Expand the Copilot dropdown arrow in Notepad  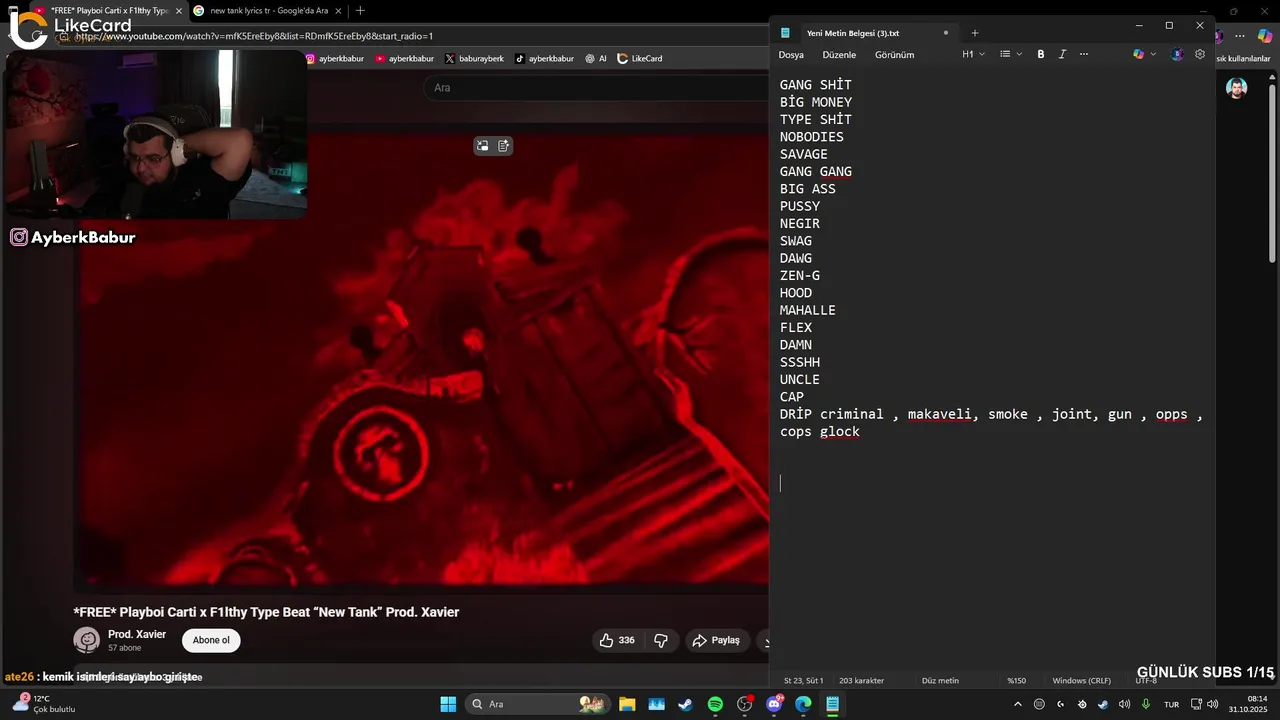pos(1153,54)
